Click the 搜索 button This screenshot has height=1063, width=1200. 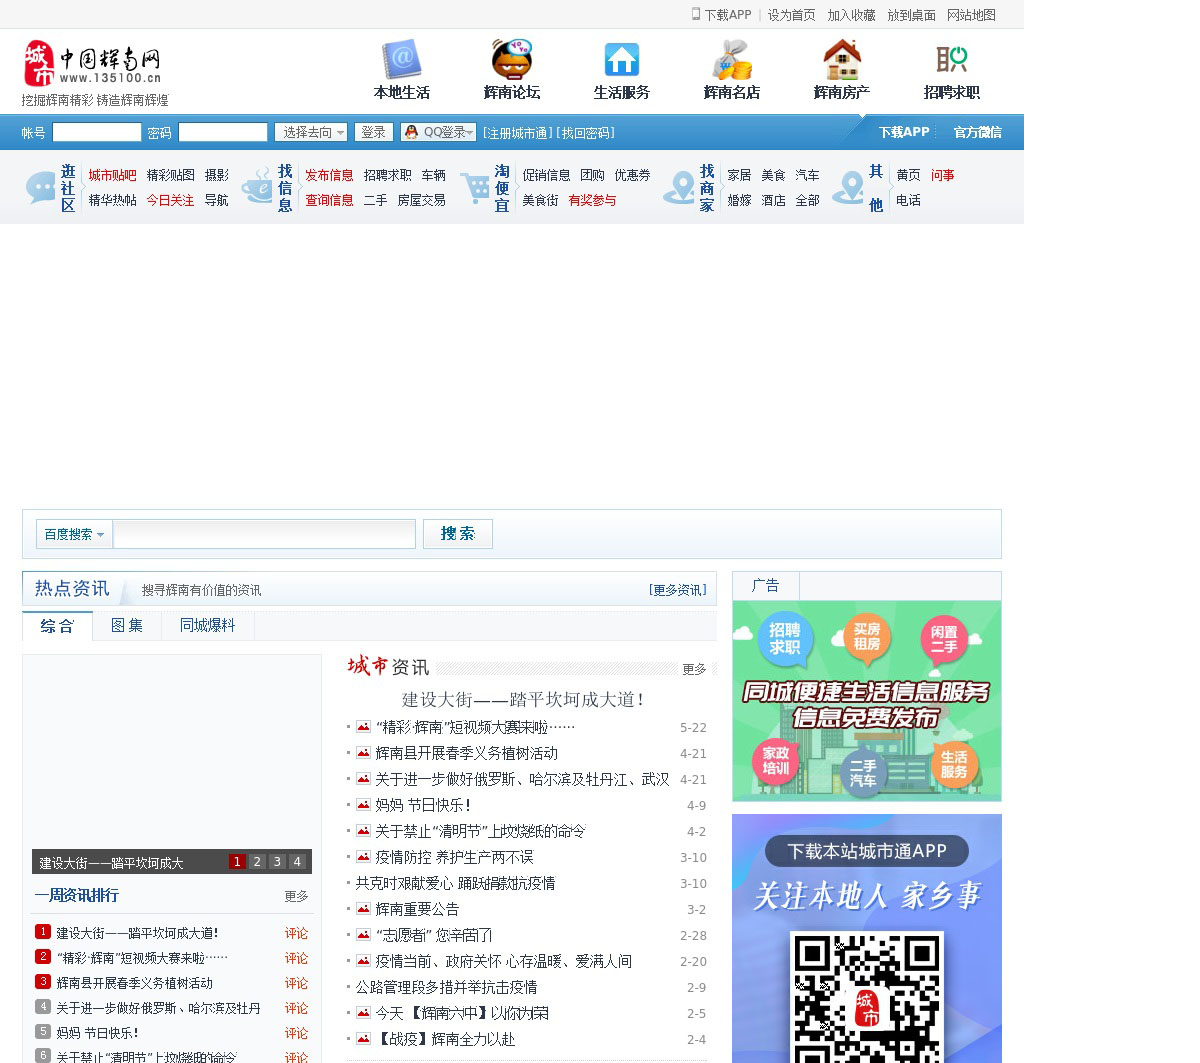[x=458, y=534]
